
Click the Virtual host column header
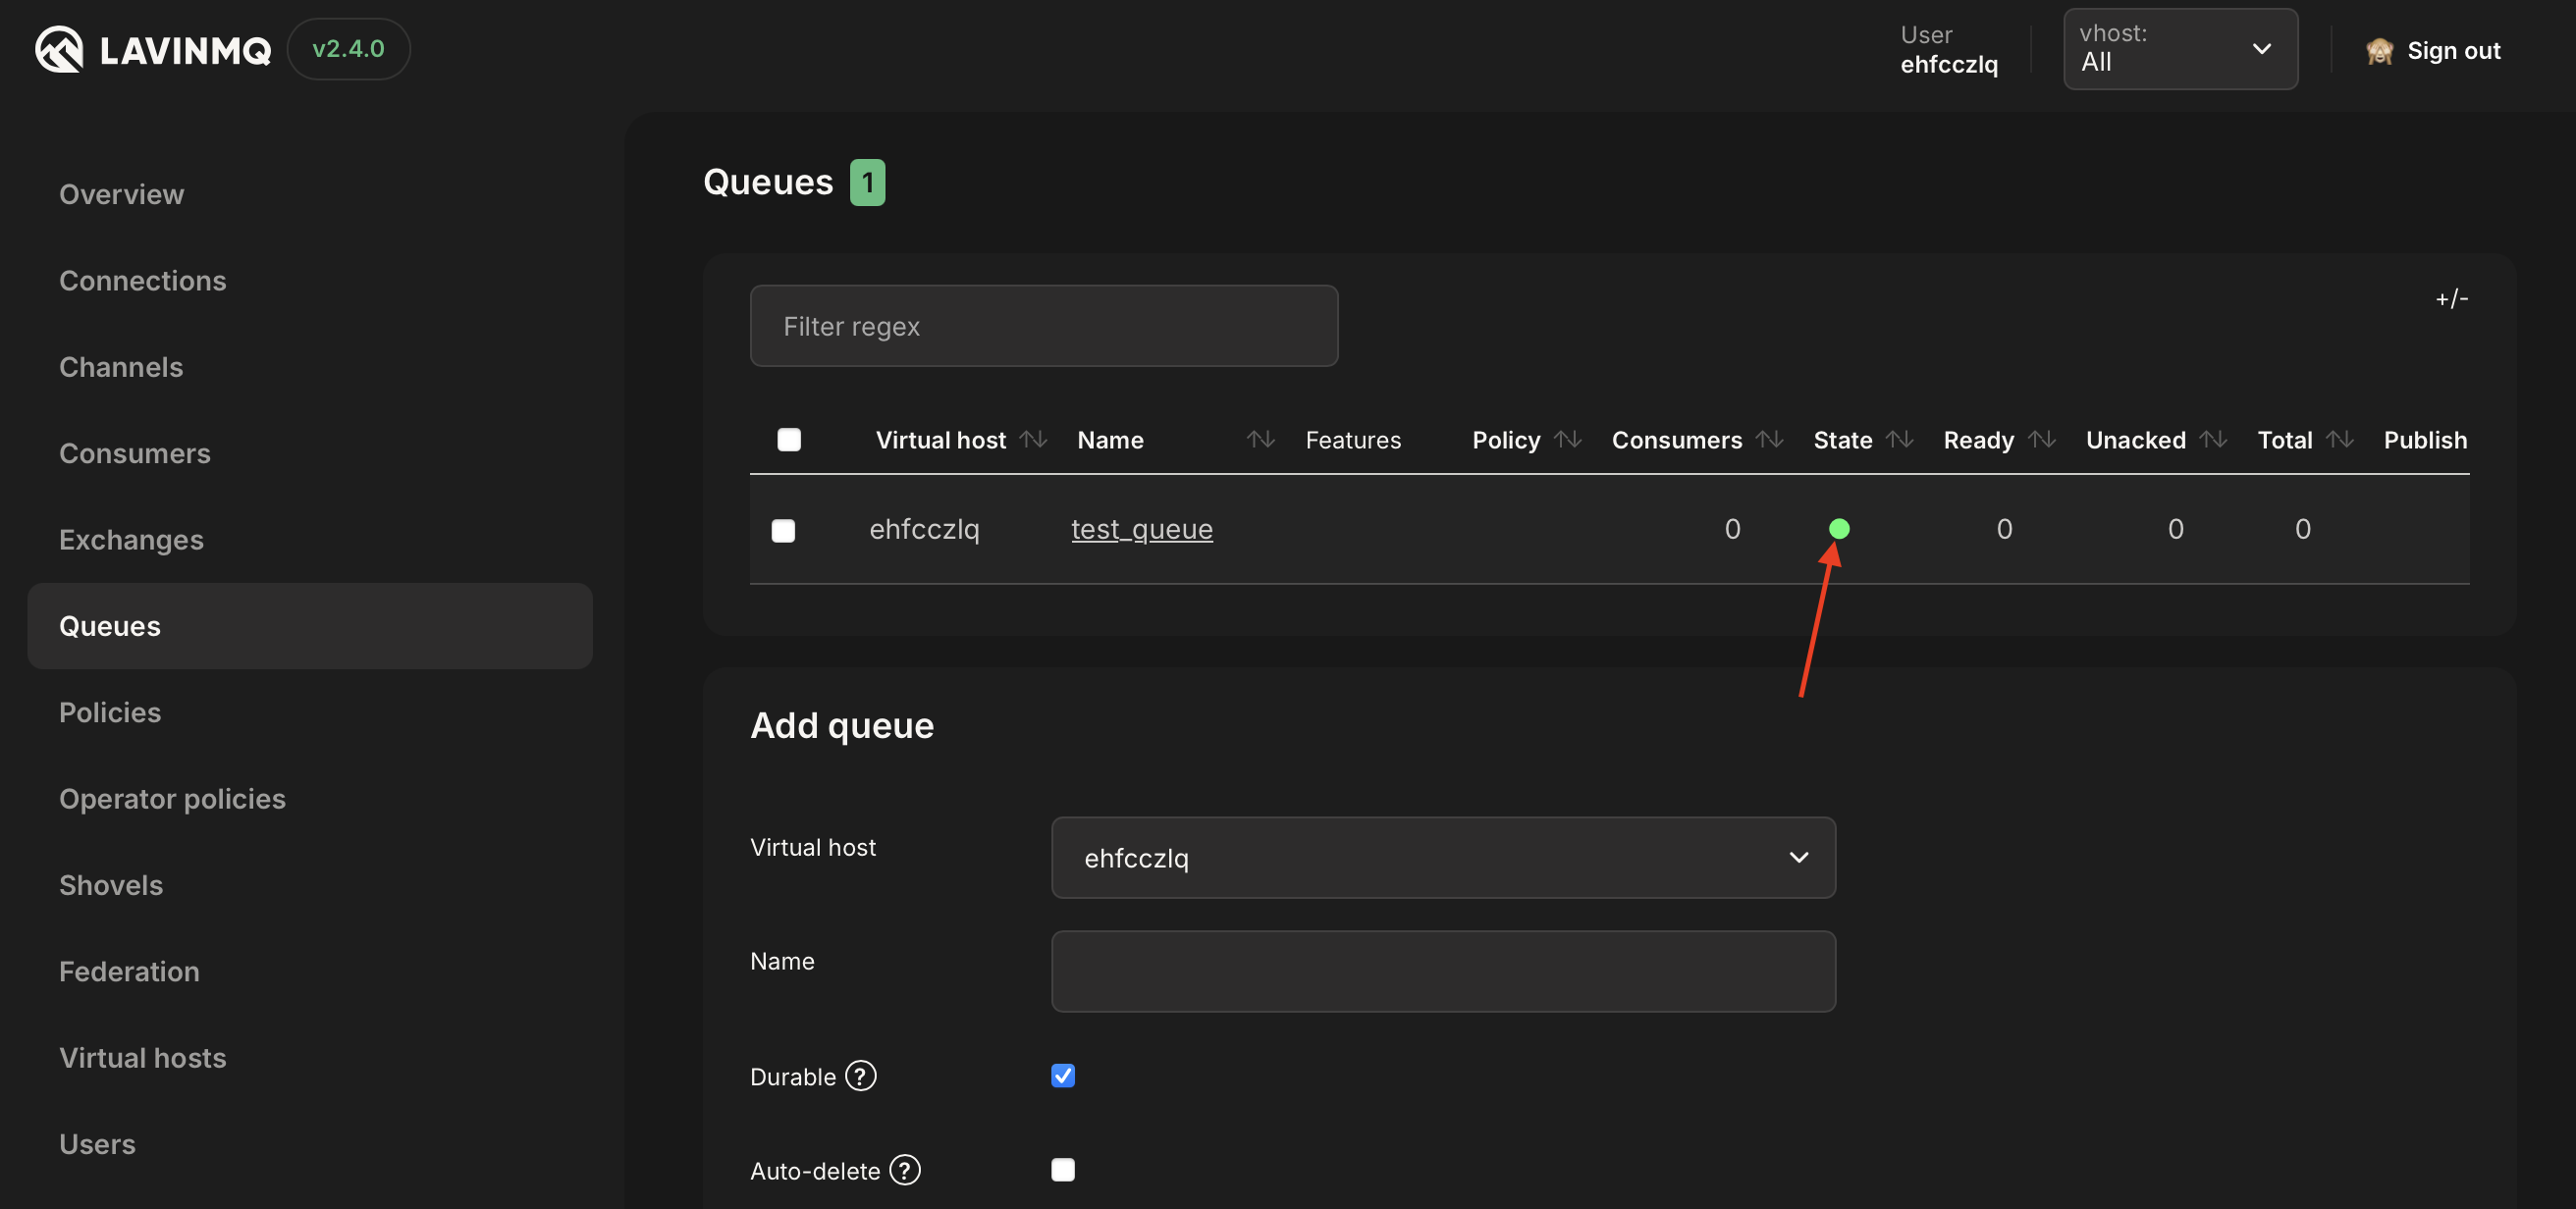tap(941, 440)
